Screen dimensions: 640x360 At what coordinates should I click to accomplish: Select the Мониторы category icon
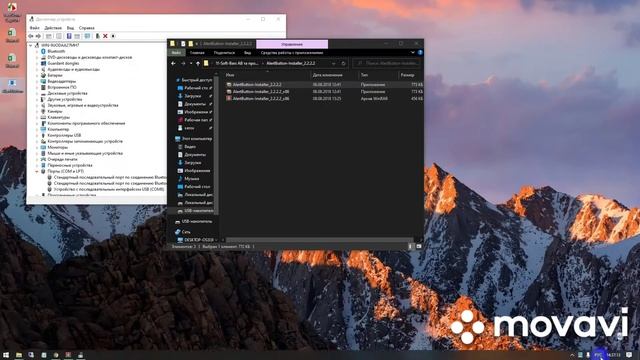pos(43,147)
